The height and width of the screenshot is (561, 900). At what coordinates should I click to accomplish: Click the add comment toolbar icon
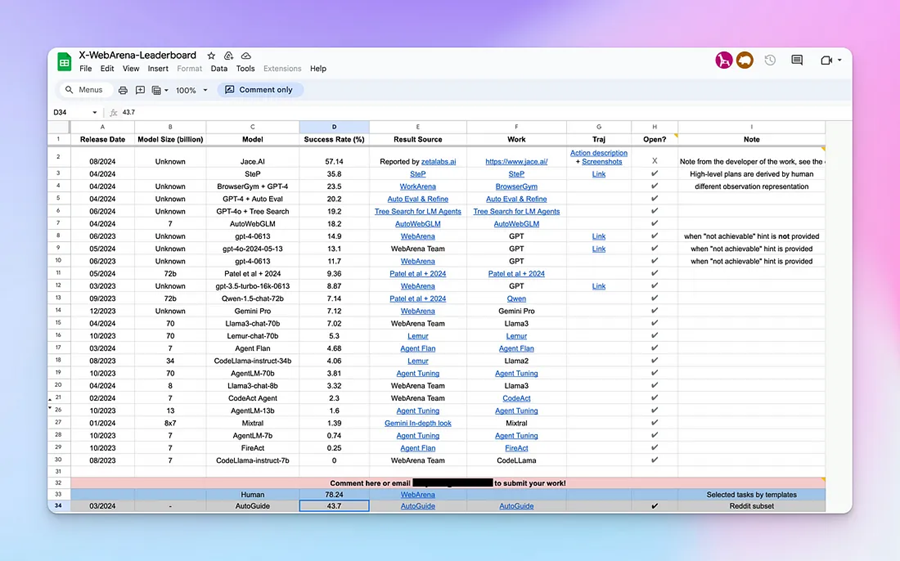(x=140, y=90)
